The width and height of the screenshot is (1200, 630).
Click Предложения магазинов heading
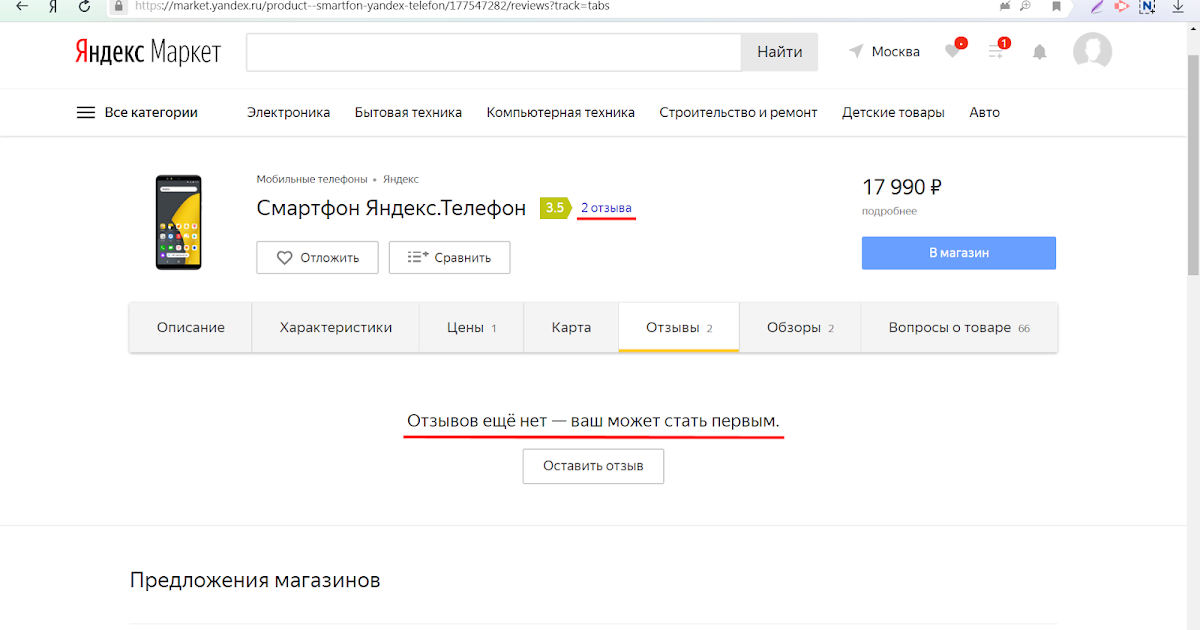255,580
